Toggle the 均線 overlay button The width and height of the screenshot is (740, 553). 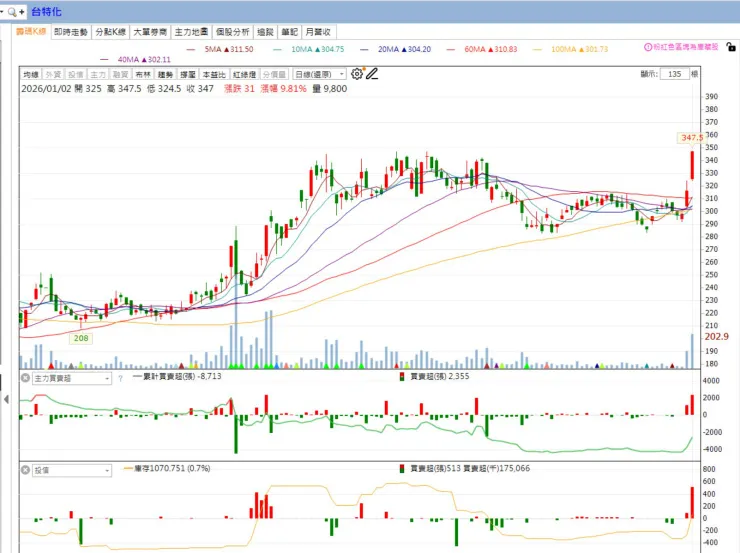point(31,75)
